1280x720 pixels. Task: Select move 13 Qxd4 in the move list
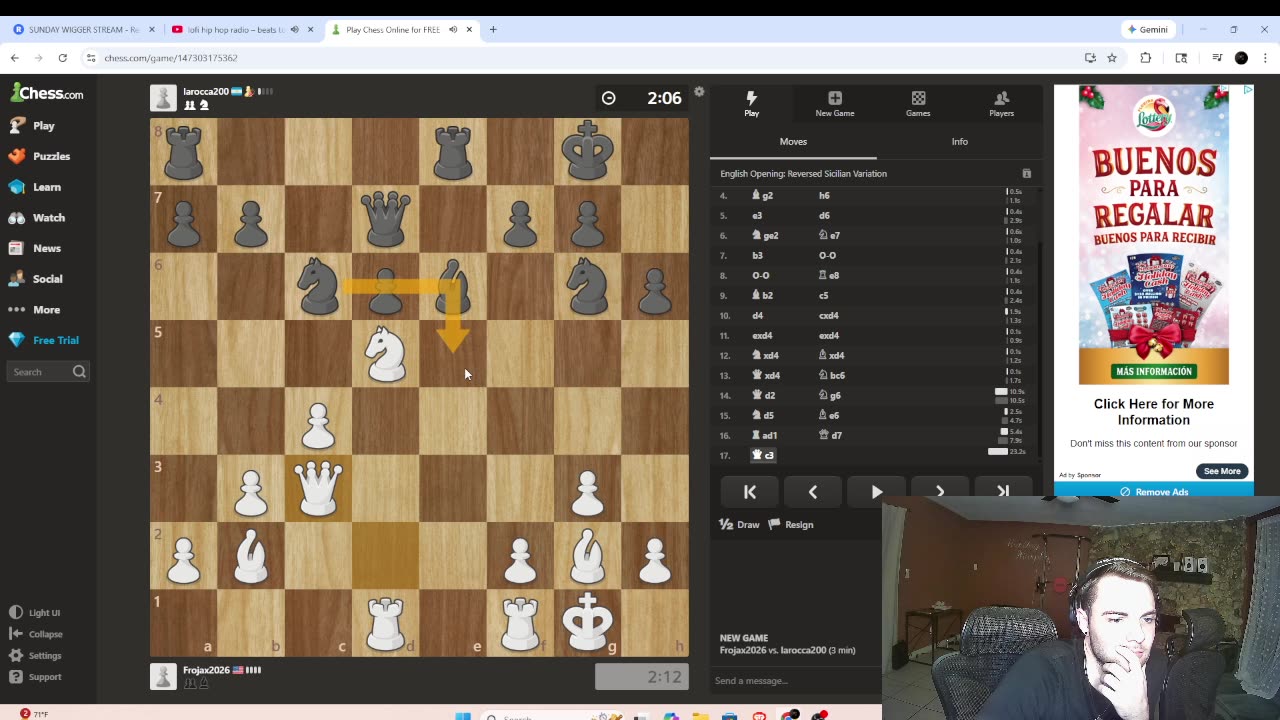click(x=767, y=375)
